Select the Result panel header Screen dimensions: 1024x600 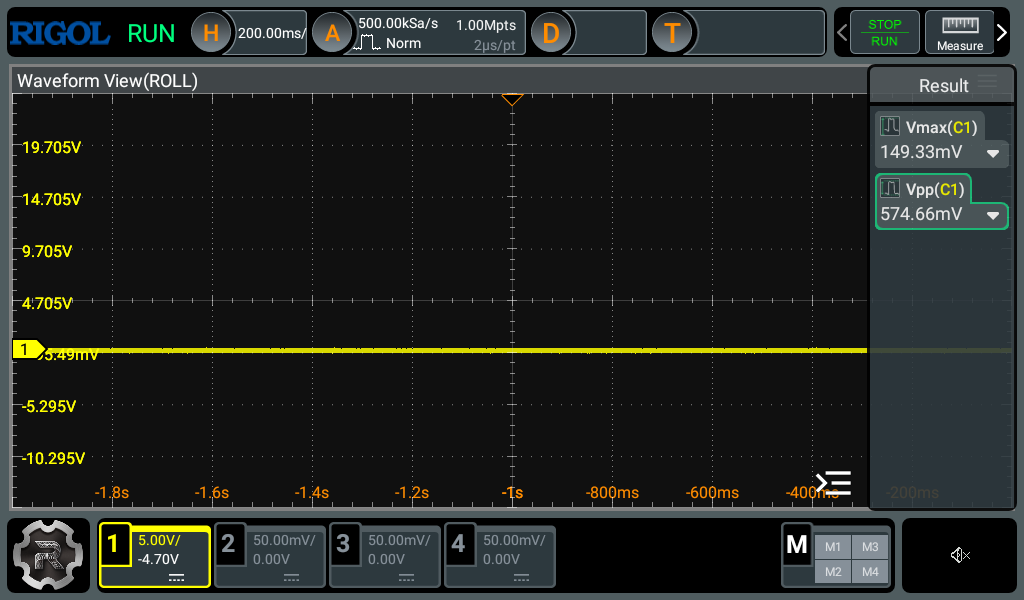coord(942,85)
